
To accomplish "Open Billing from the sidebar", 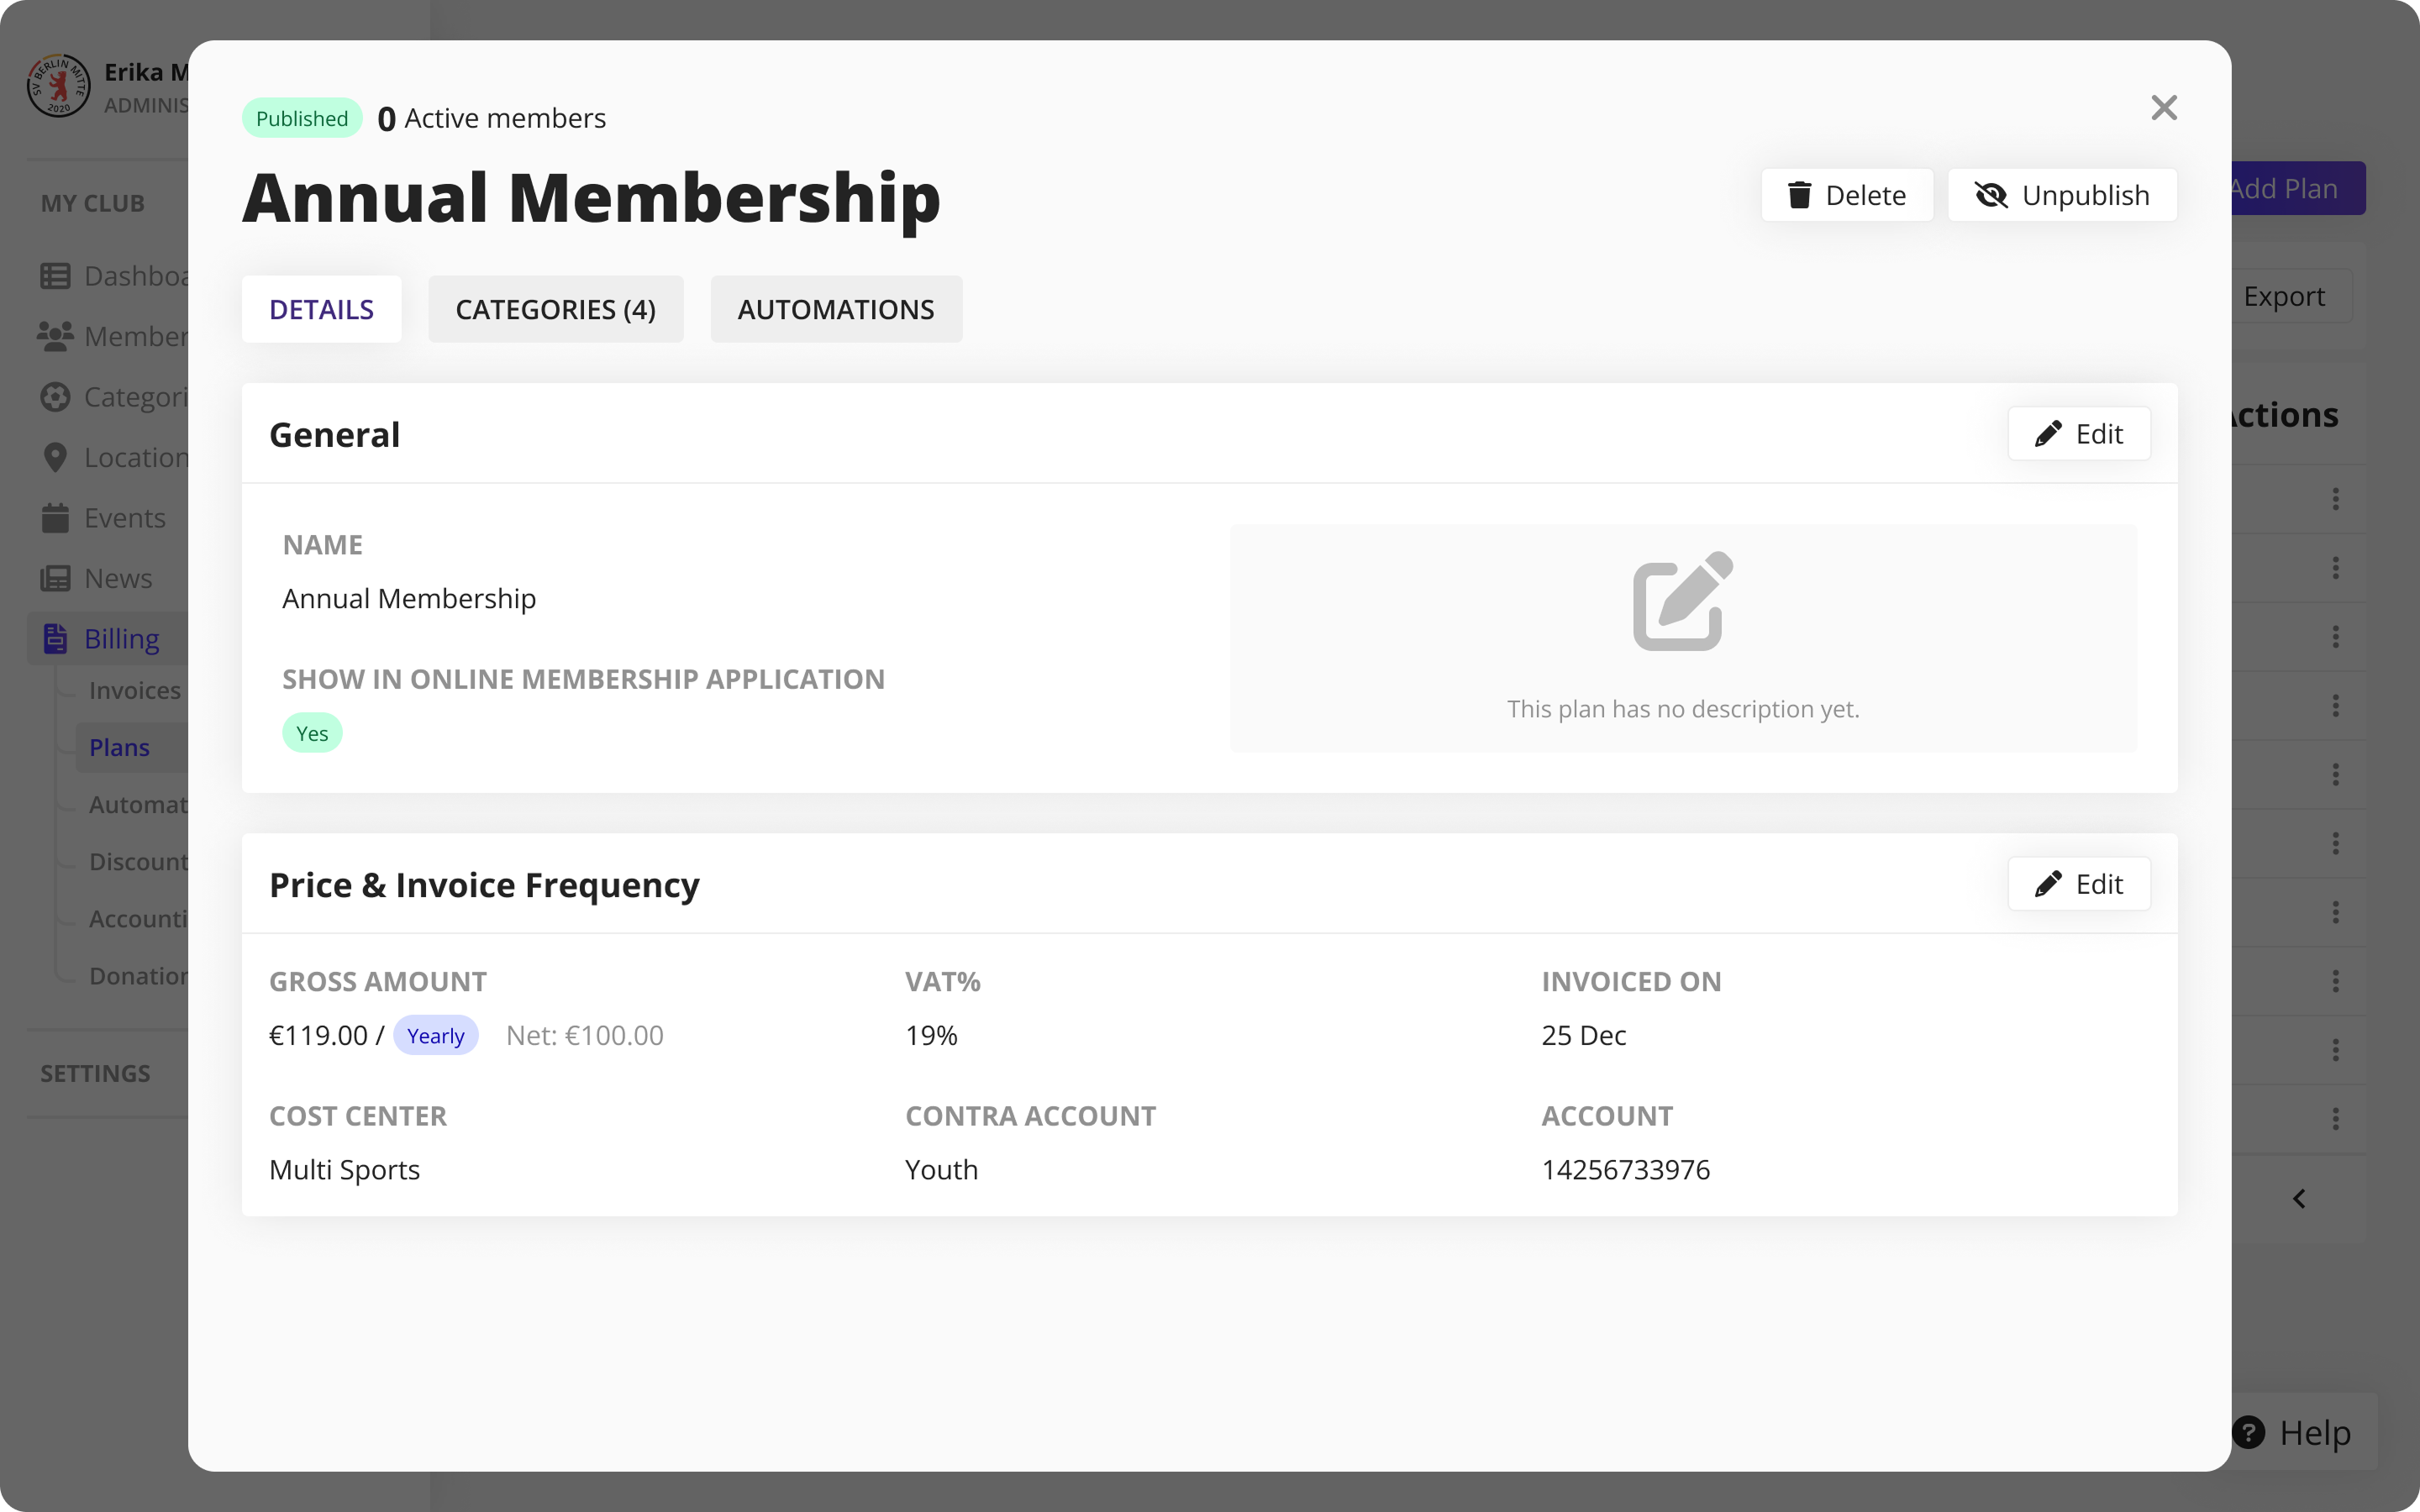I will pyautogui.click(x=108, y=638).
